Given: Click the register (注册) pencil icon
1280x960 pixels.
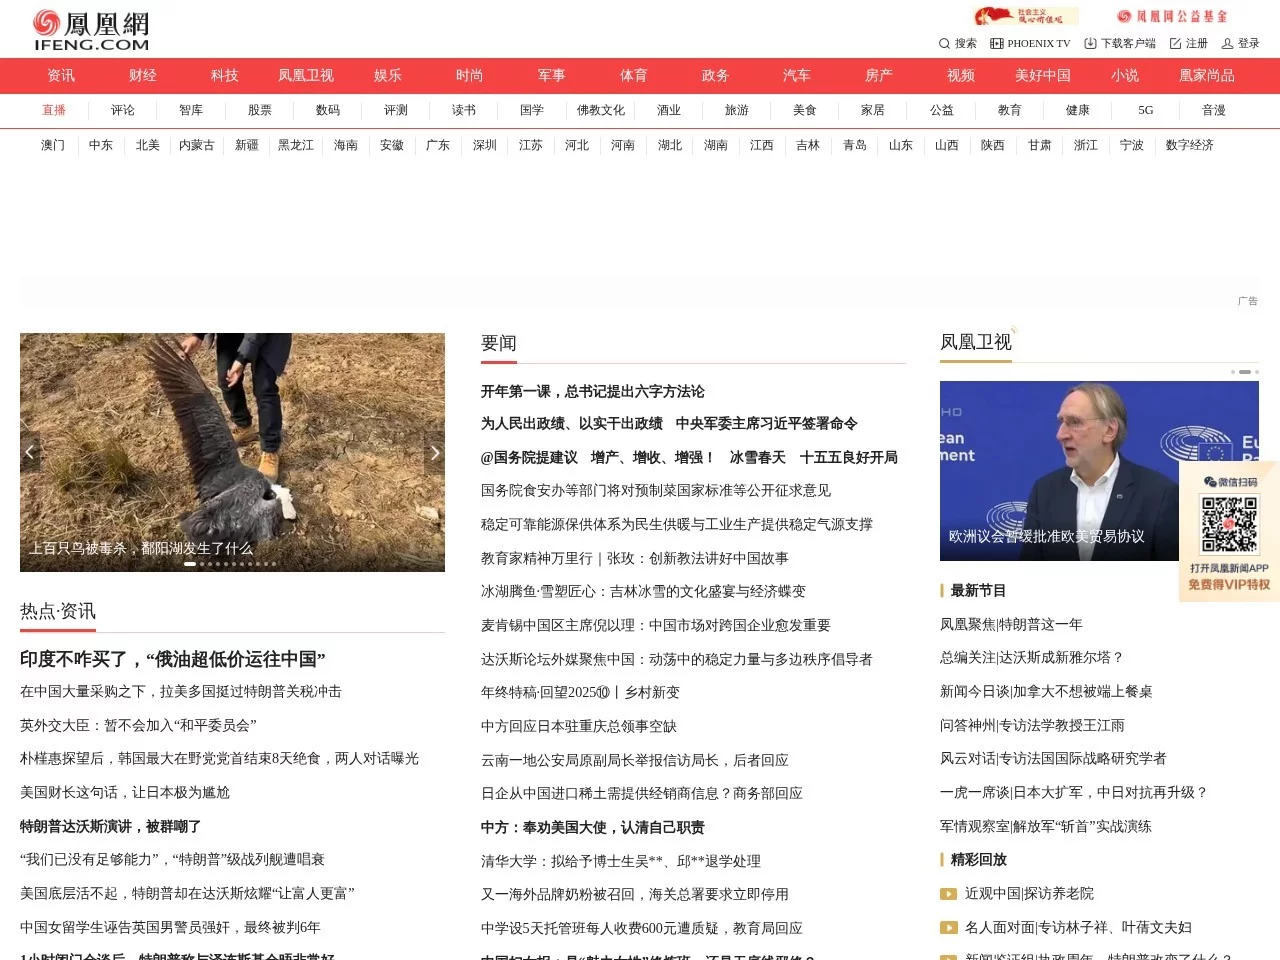Looking at the screenshot, I should pos(1175,44).
